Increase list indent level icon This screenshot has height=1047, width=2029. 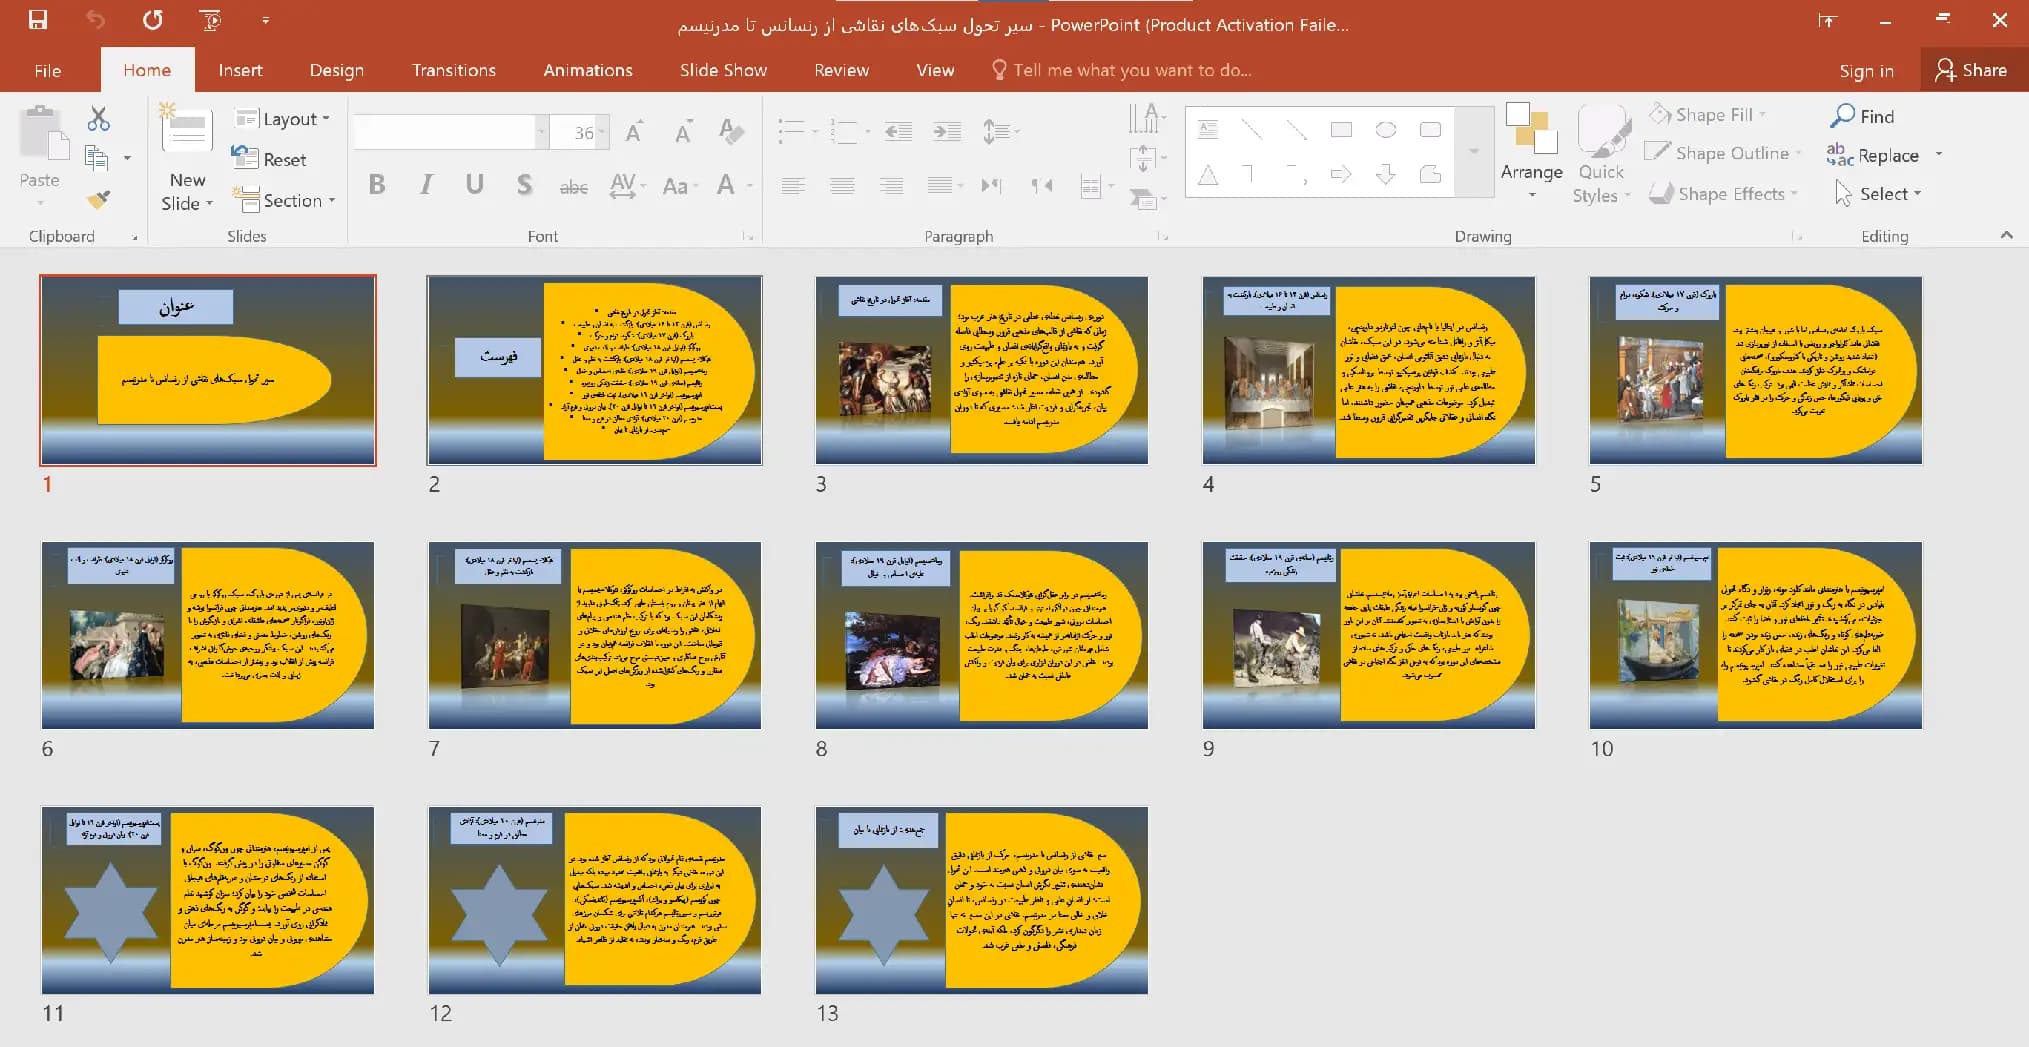click(x=946, y=131)
